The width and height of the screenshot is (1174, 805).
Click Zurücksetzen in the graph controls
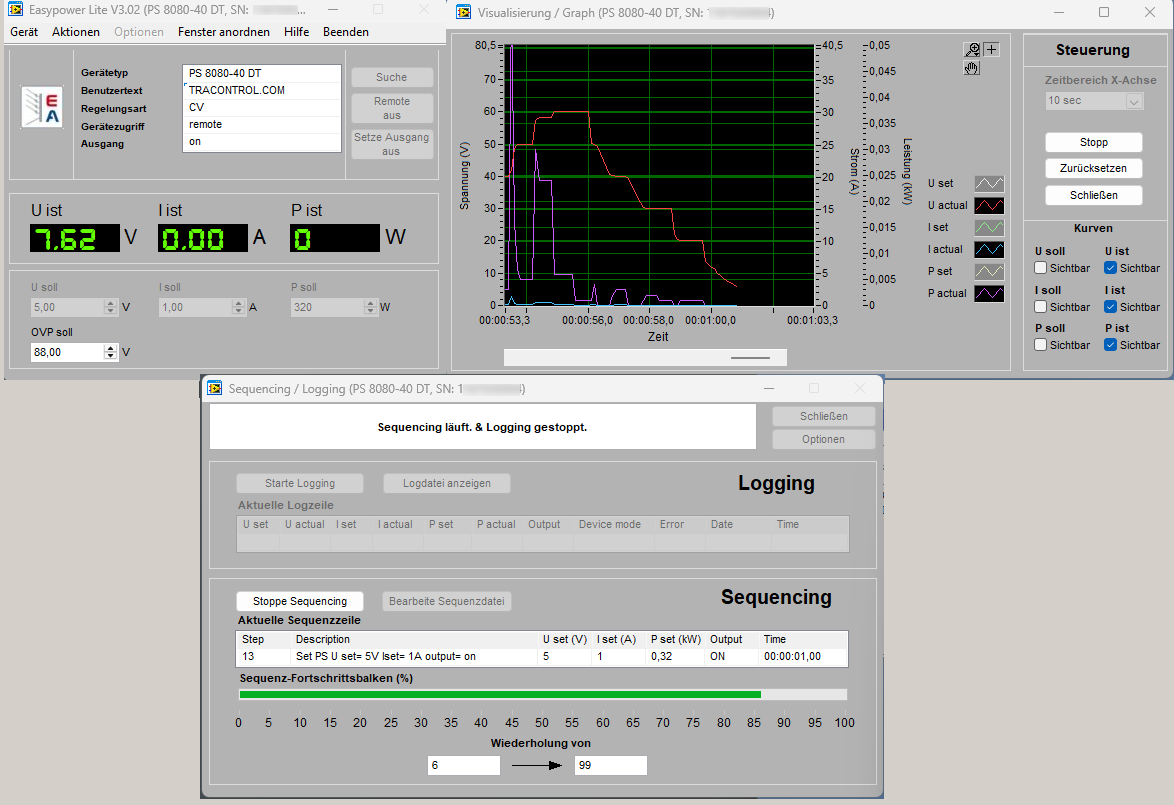(1093, 169)
